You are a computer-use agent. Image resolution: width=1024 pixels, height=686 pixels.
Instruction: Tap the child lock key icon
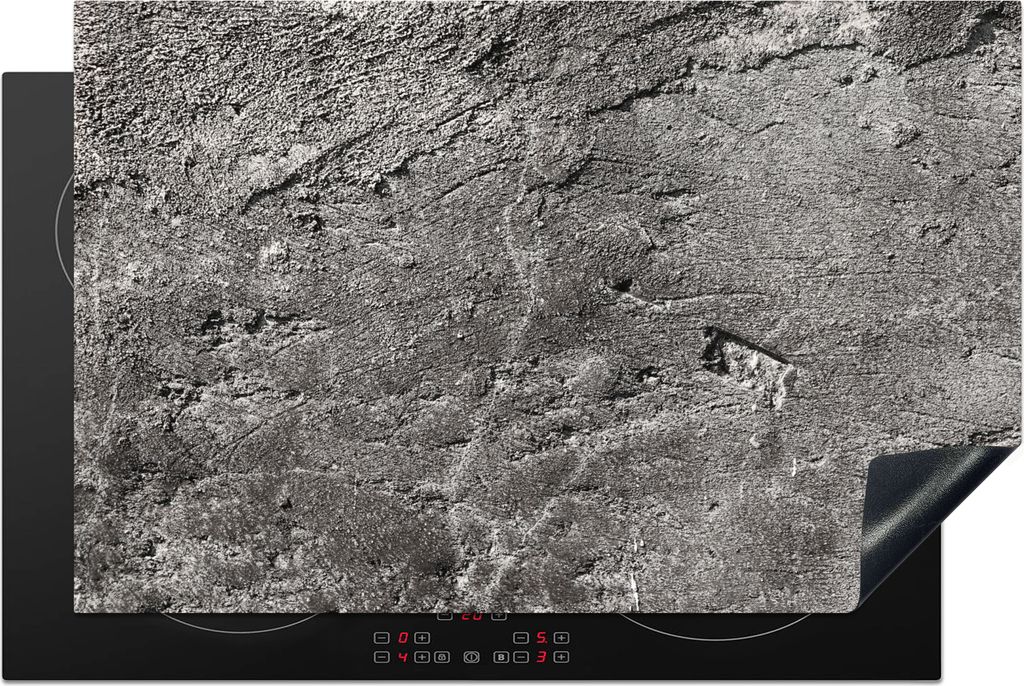[441, 657]
